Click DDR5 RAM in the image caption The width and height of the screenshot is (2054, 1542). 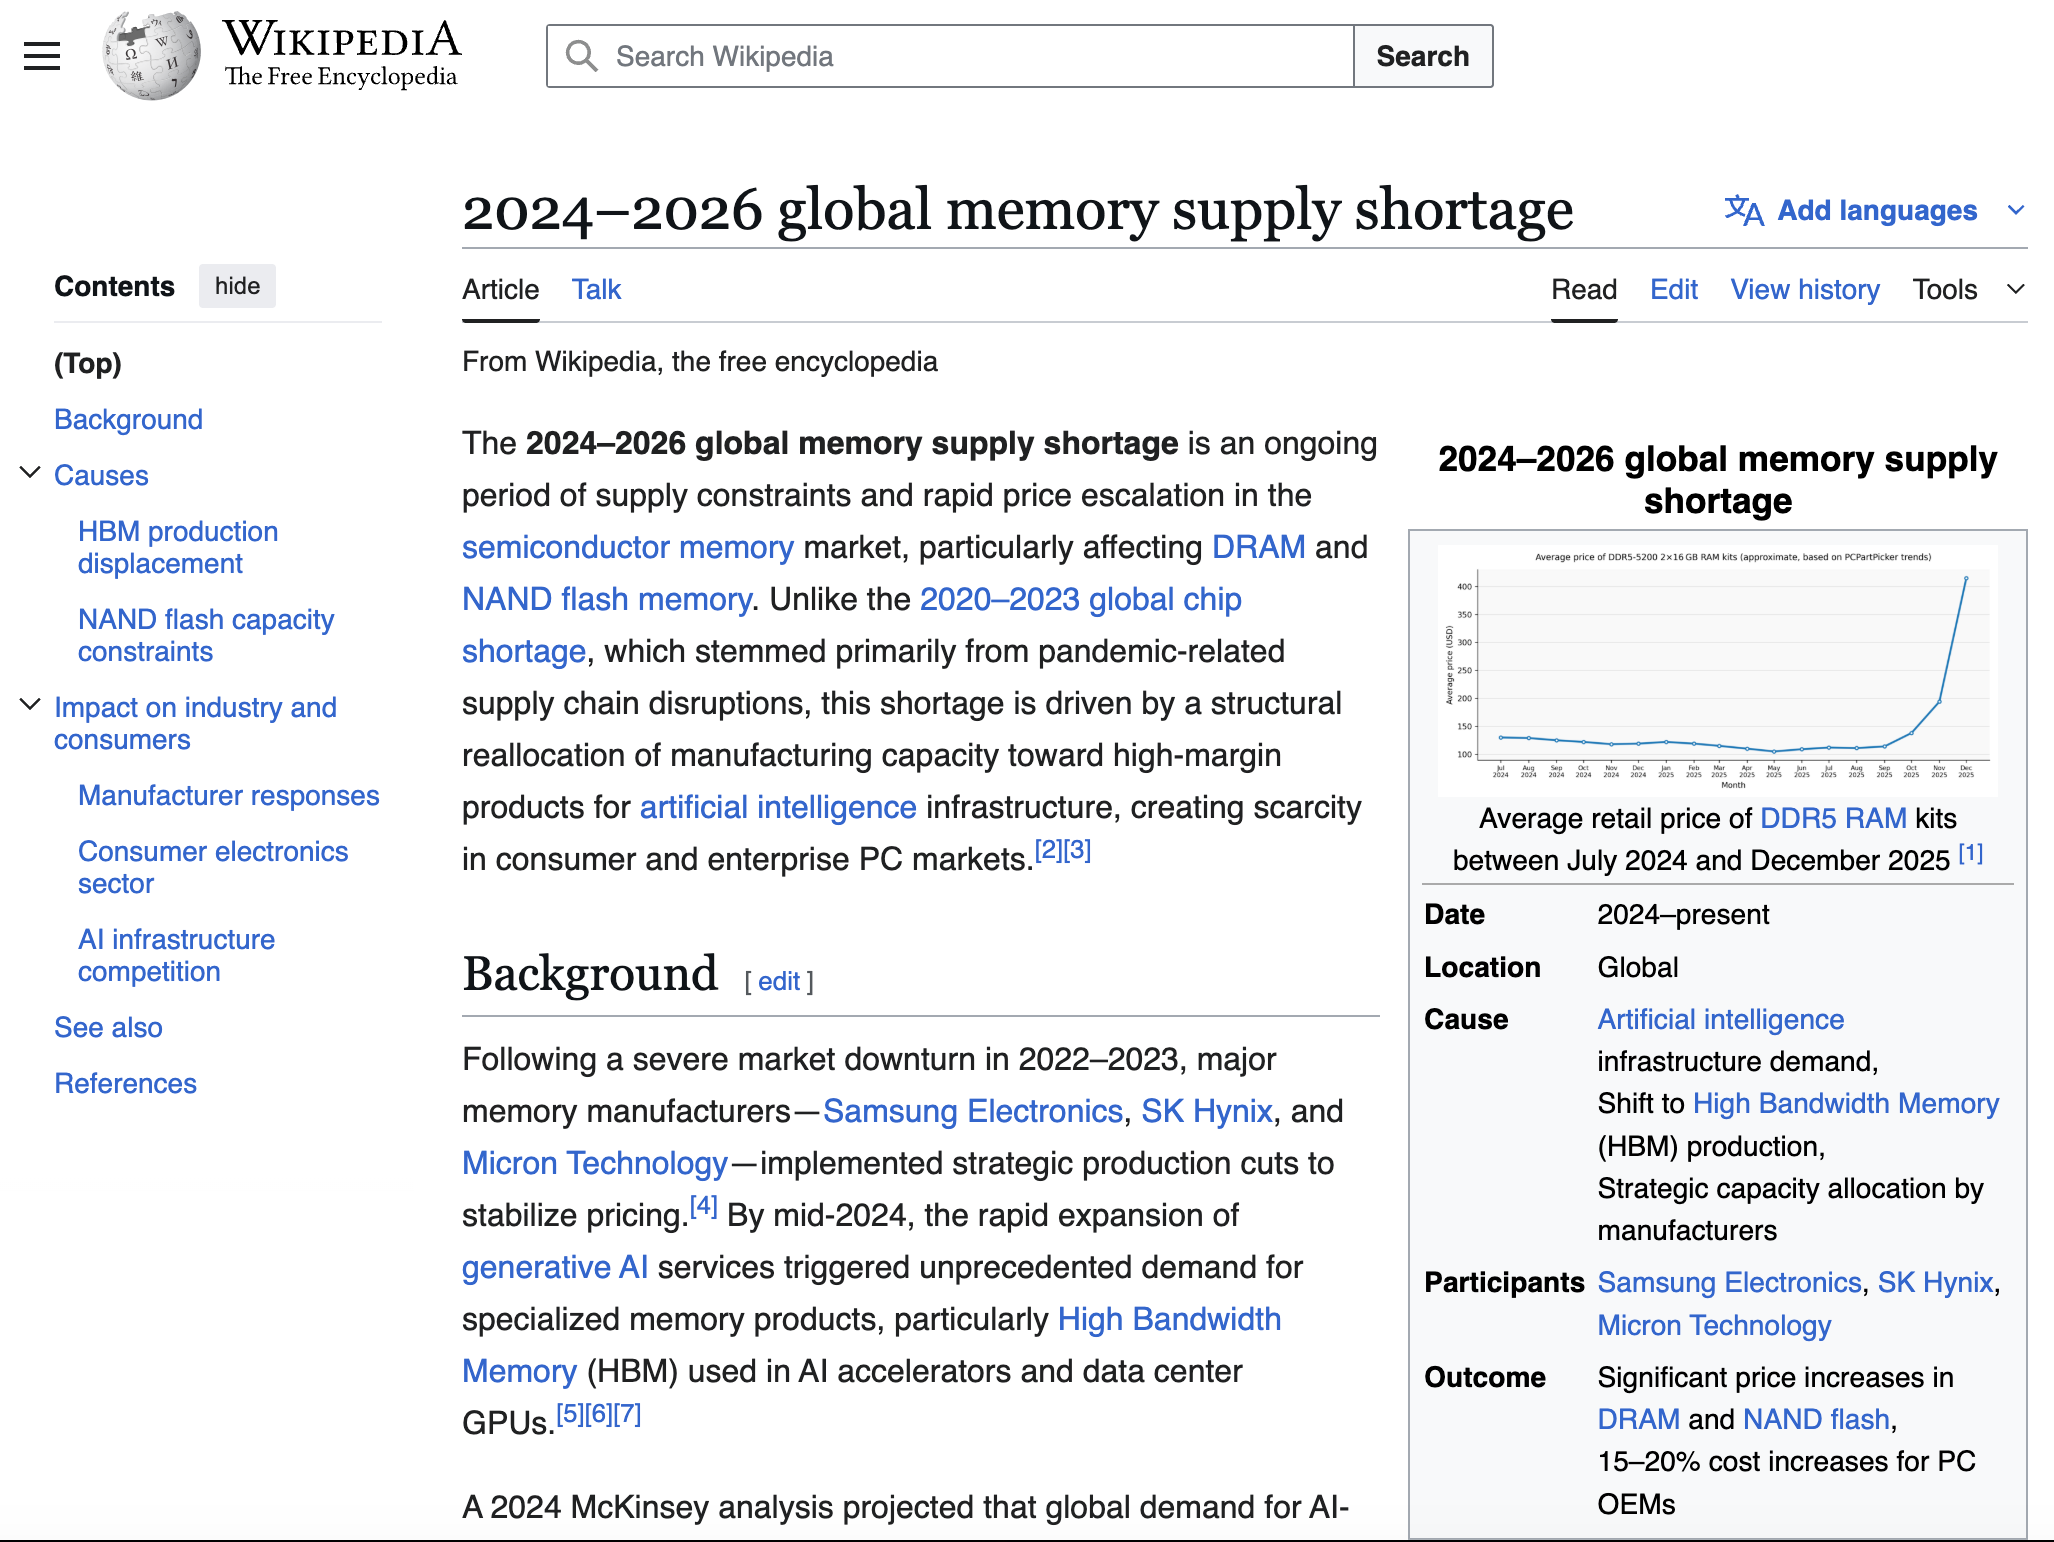tap(1832, 817)
